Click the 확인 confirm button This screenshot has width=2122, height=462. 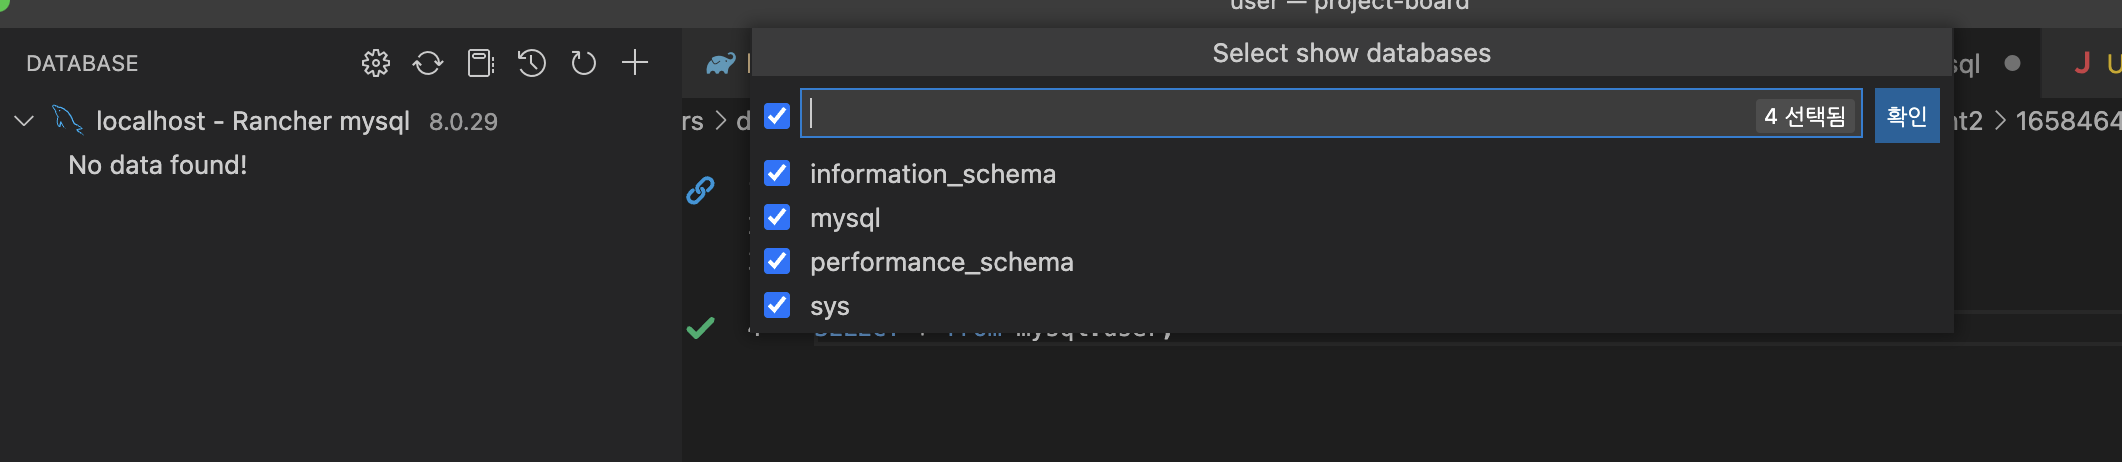[x=1906, y=116]
